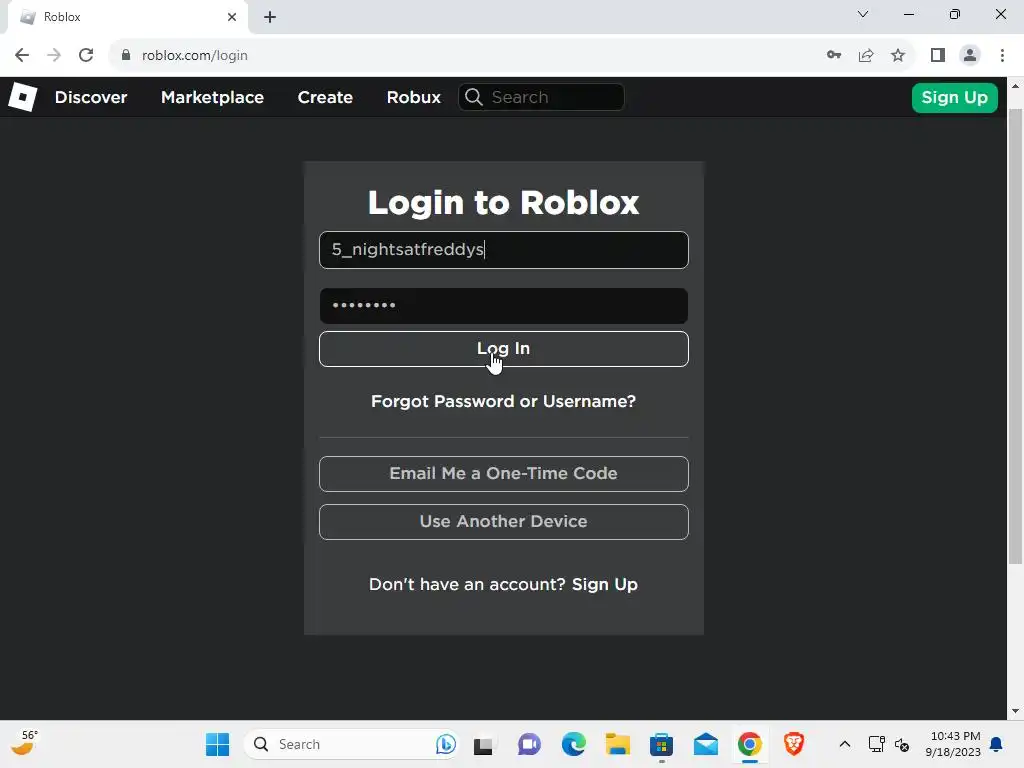Click Forgot Password or Username link
This screenshot has height=768, width=1024.
(504, 401)
